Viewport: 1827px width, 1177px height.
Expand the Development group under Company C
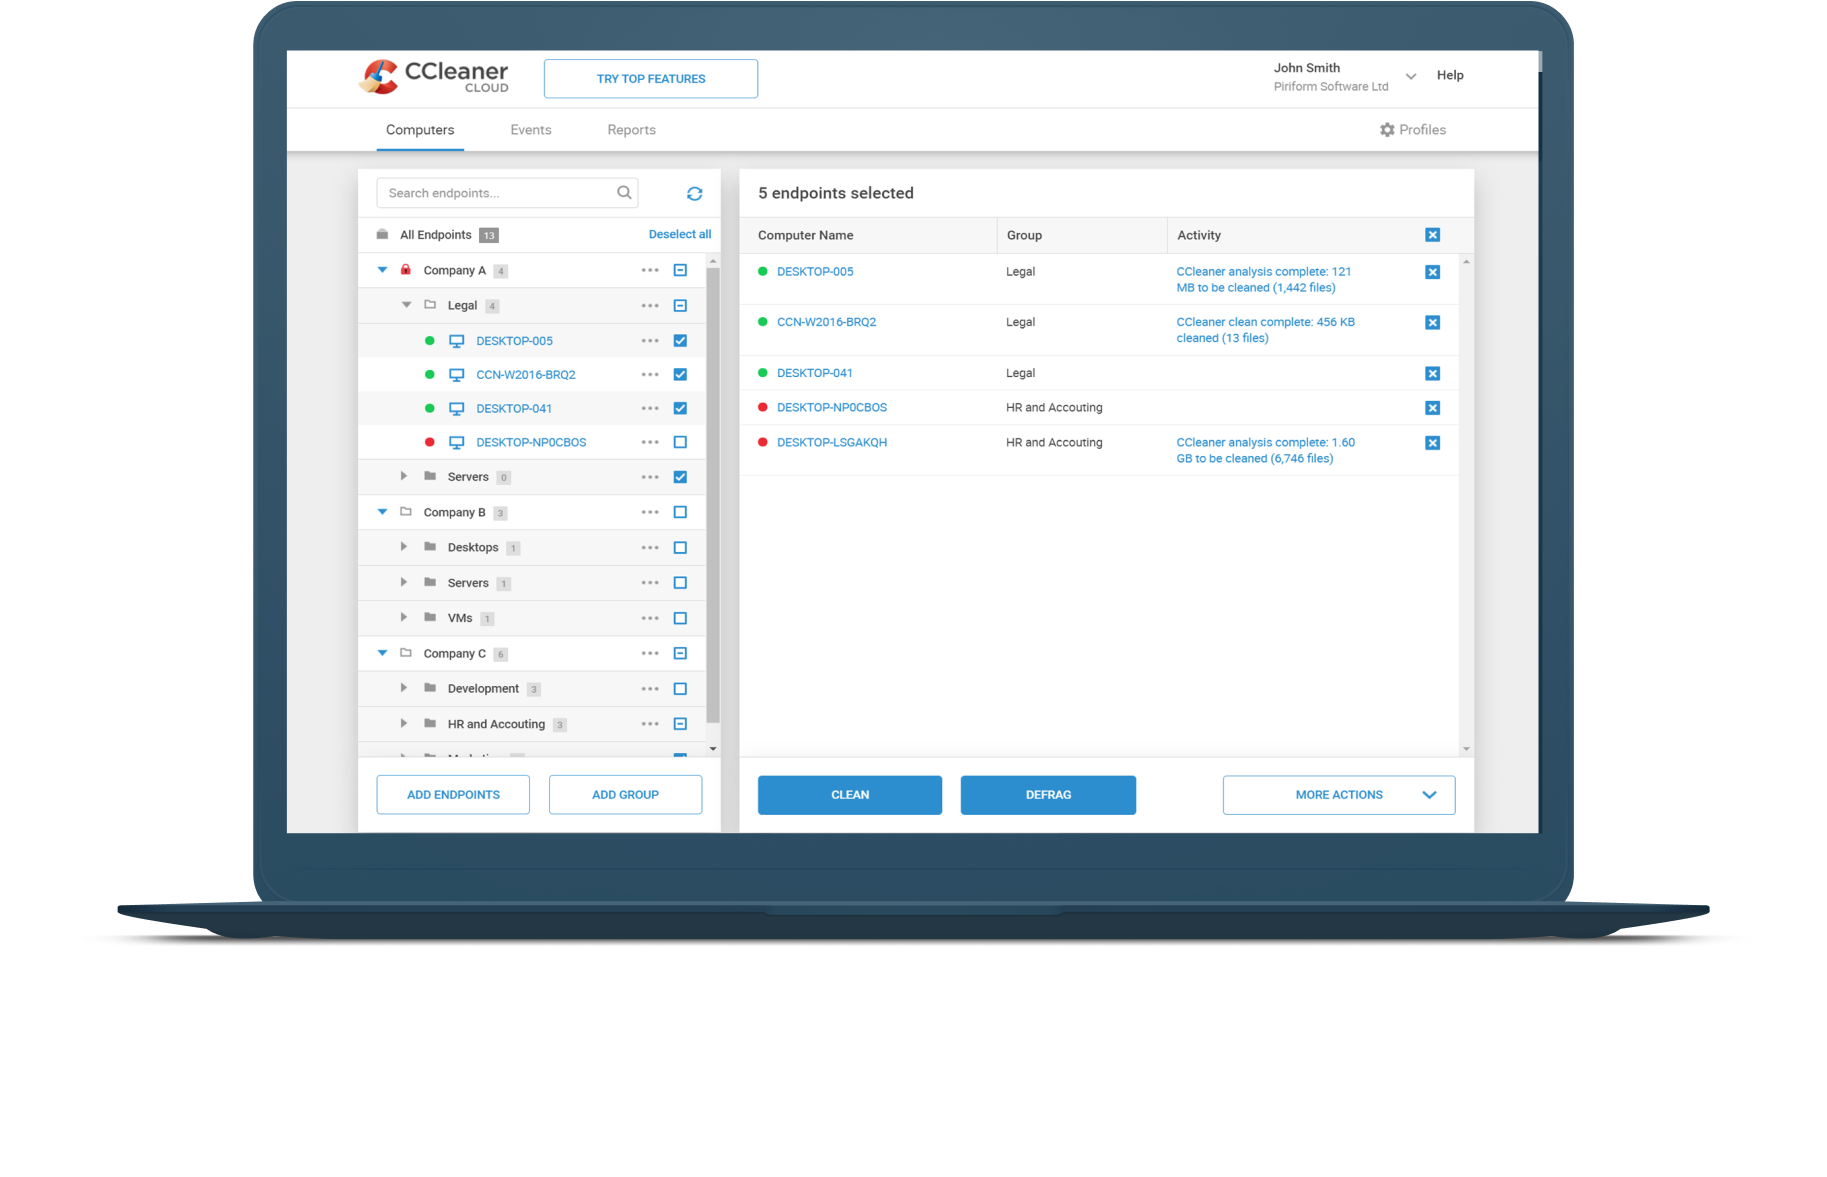pos(404,688)
